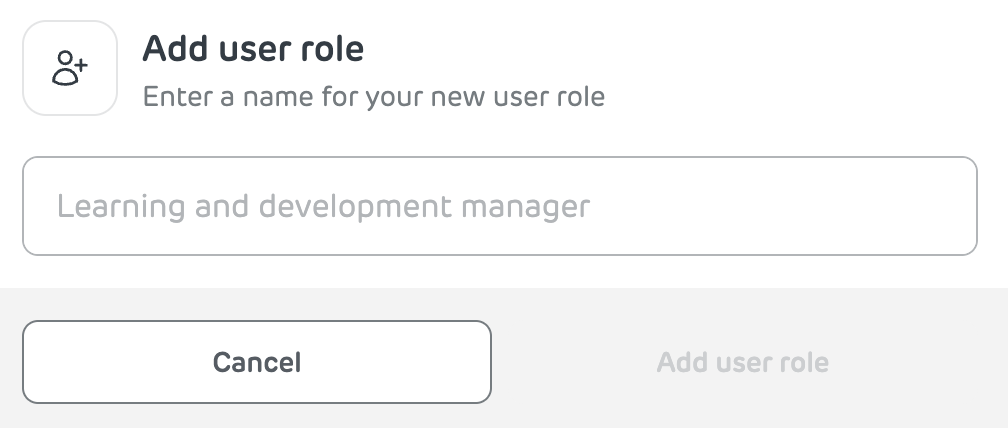Click the role name input field

click(500, 206)
